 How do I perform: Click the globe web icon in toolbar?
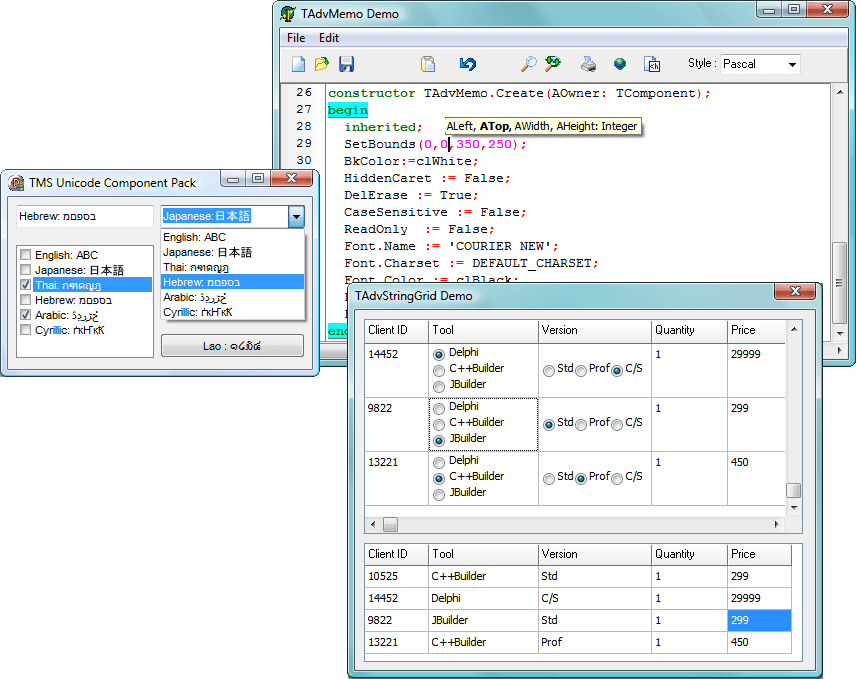[x=620, y=64]
